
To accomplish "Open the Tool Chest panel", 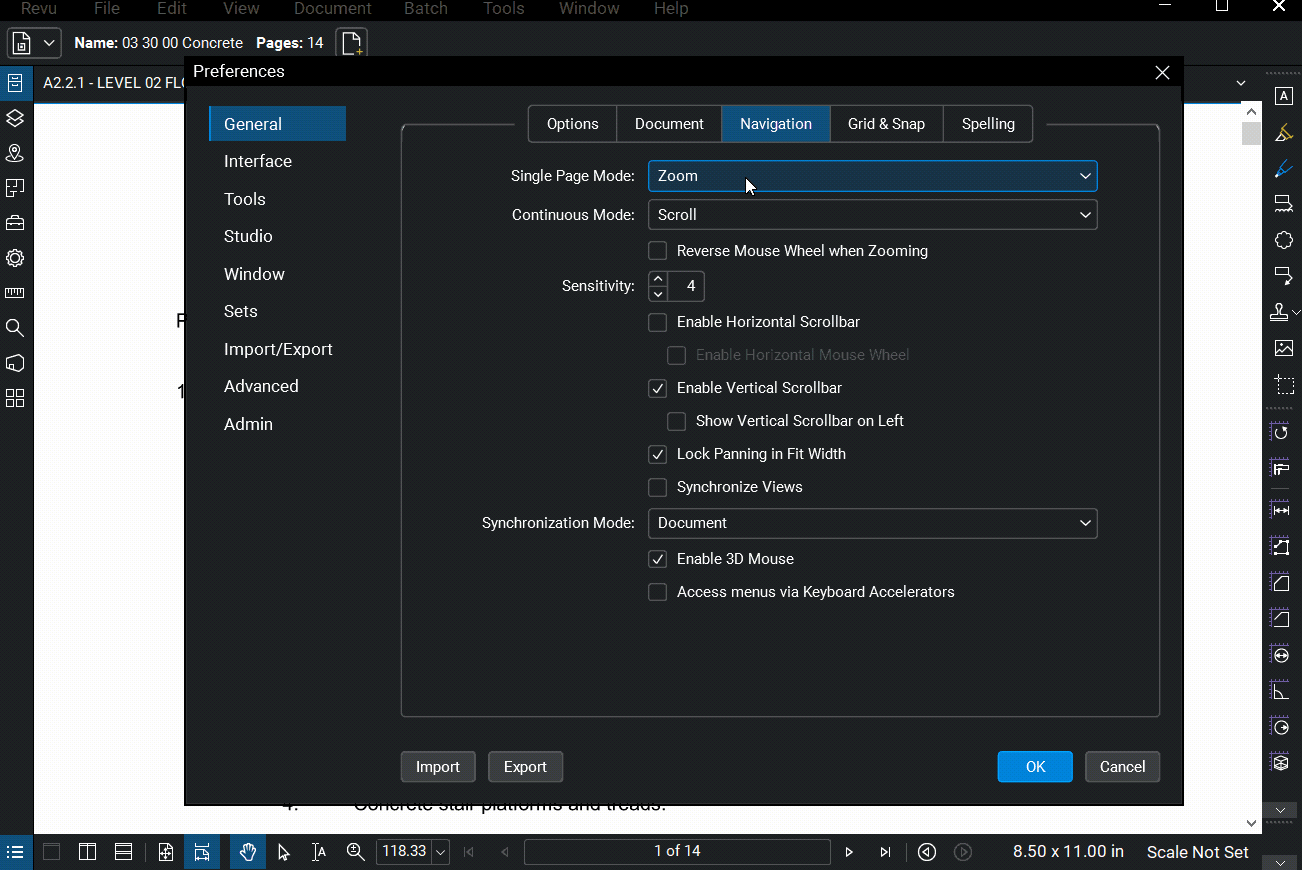I will coord(15,223).
